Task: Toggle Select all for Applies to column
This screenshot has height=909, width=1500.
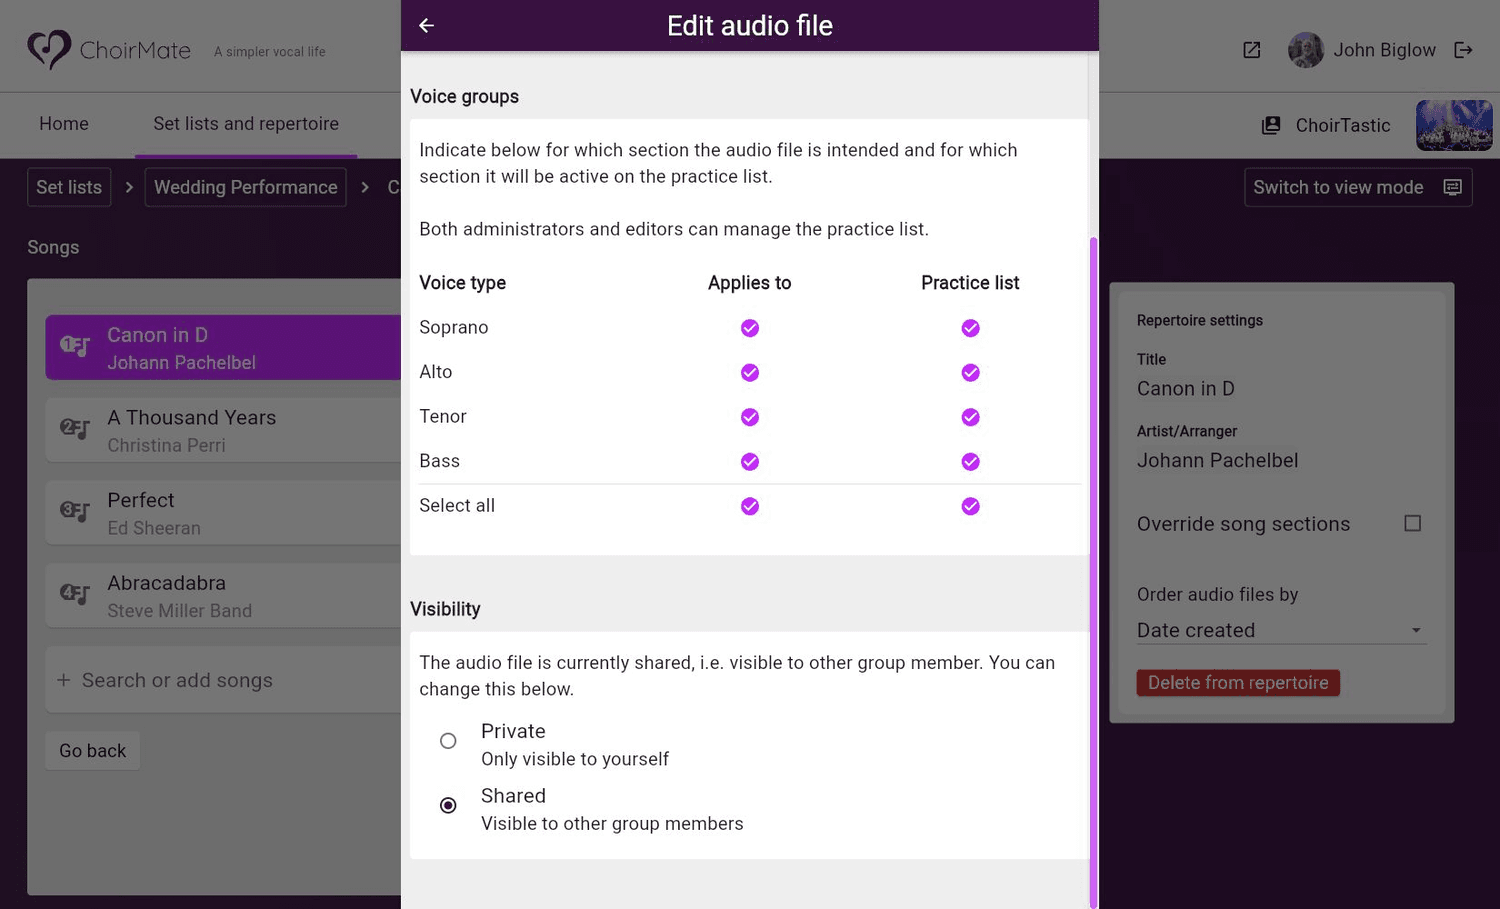Action: tap(750, 506)
